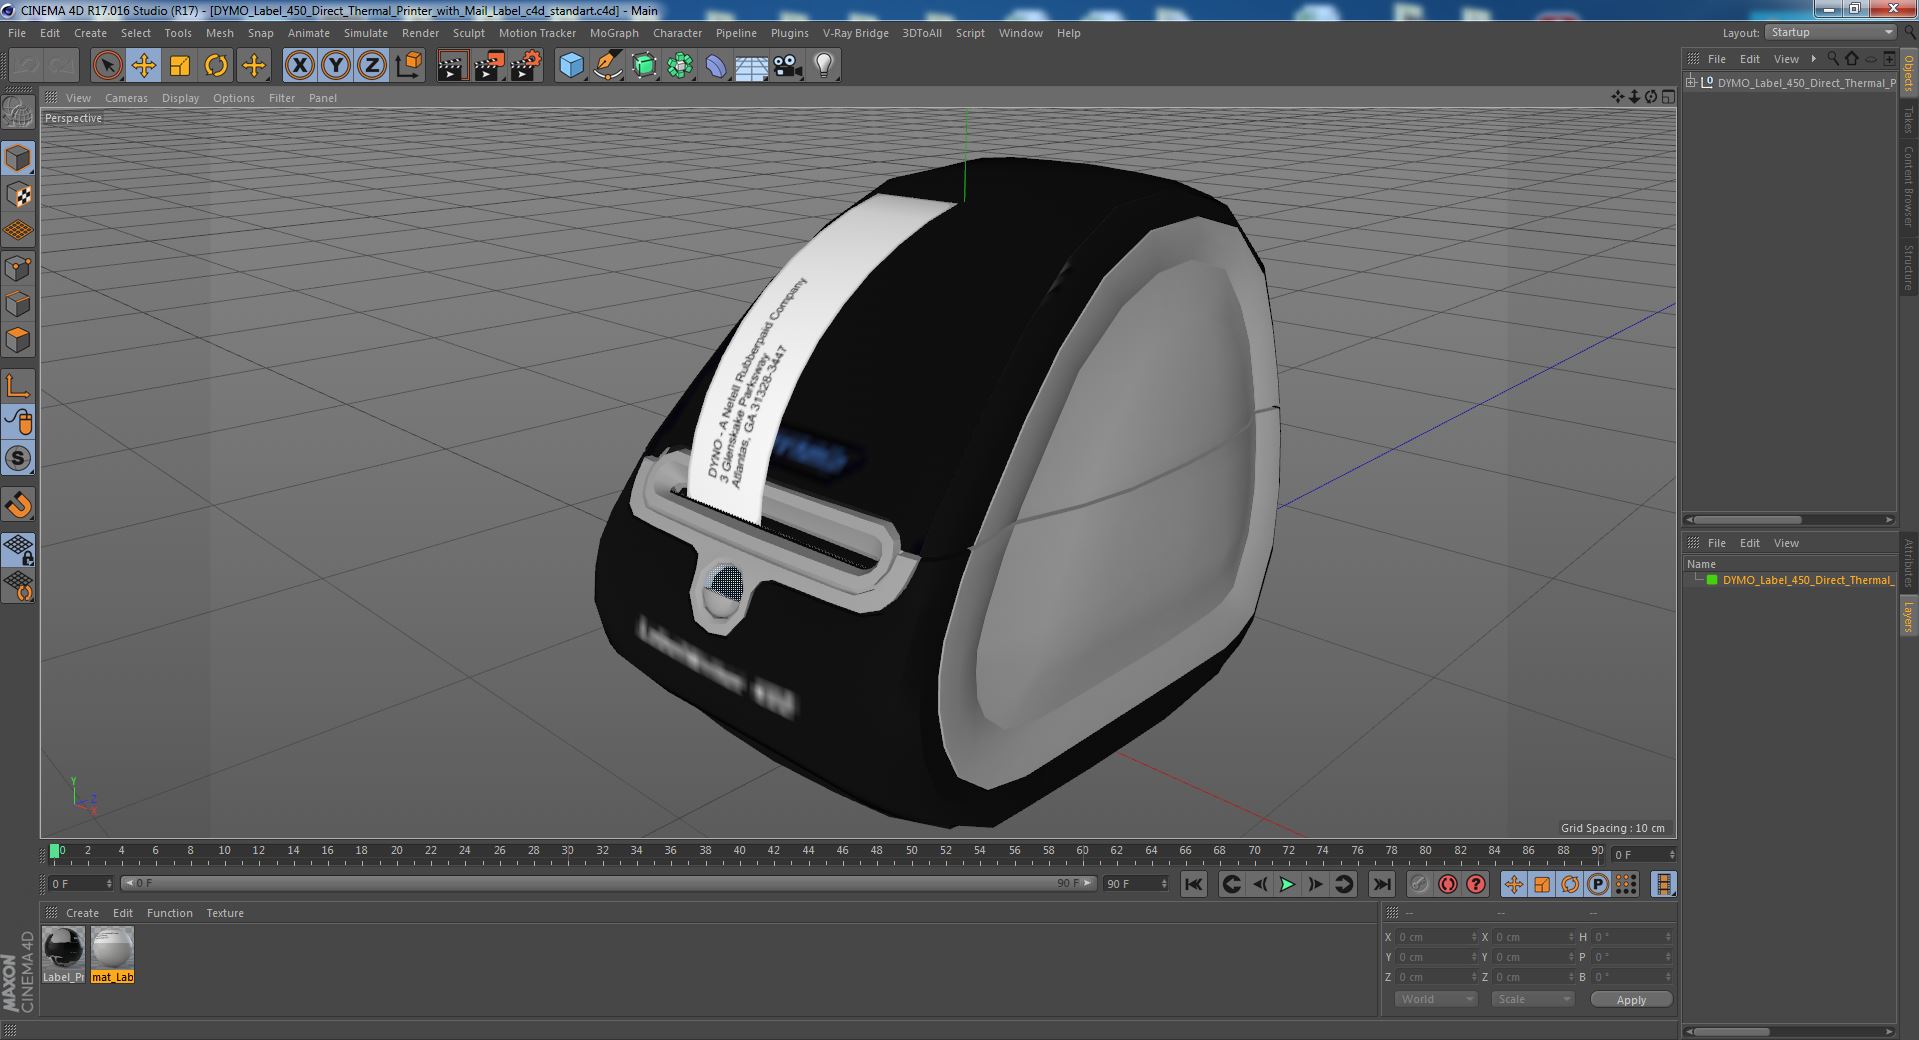Enable Workplane mode
The height and width of the screenshot is (1040, 1919).
point(18,231)
